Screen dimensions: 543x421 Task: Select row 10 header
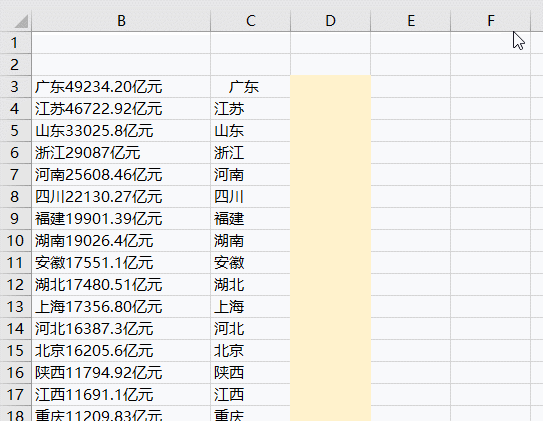(x=15, y=241)
